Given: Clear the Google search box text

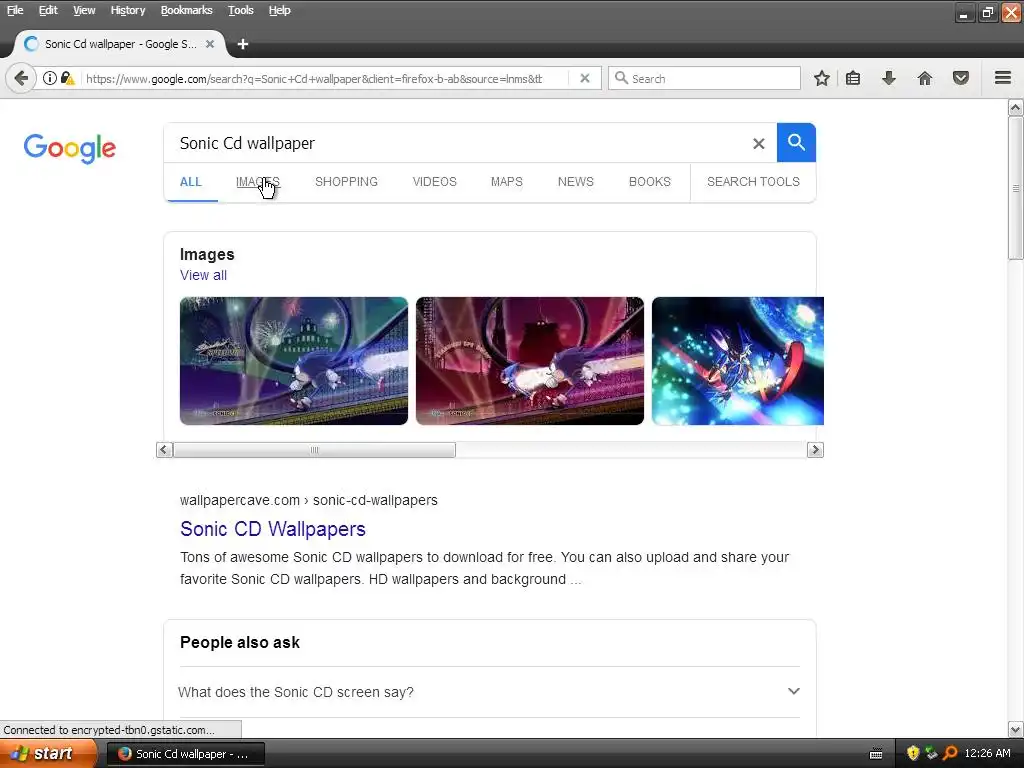Looking at the screenshot, I should [x=758, y=143].
